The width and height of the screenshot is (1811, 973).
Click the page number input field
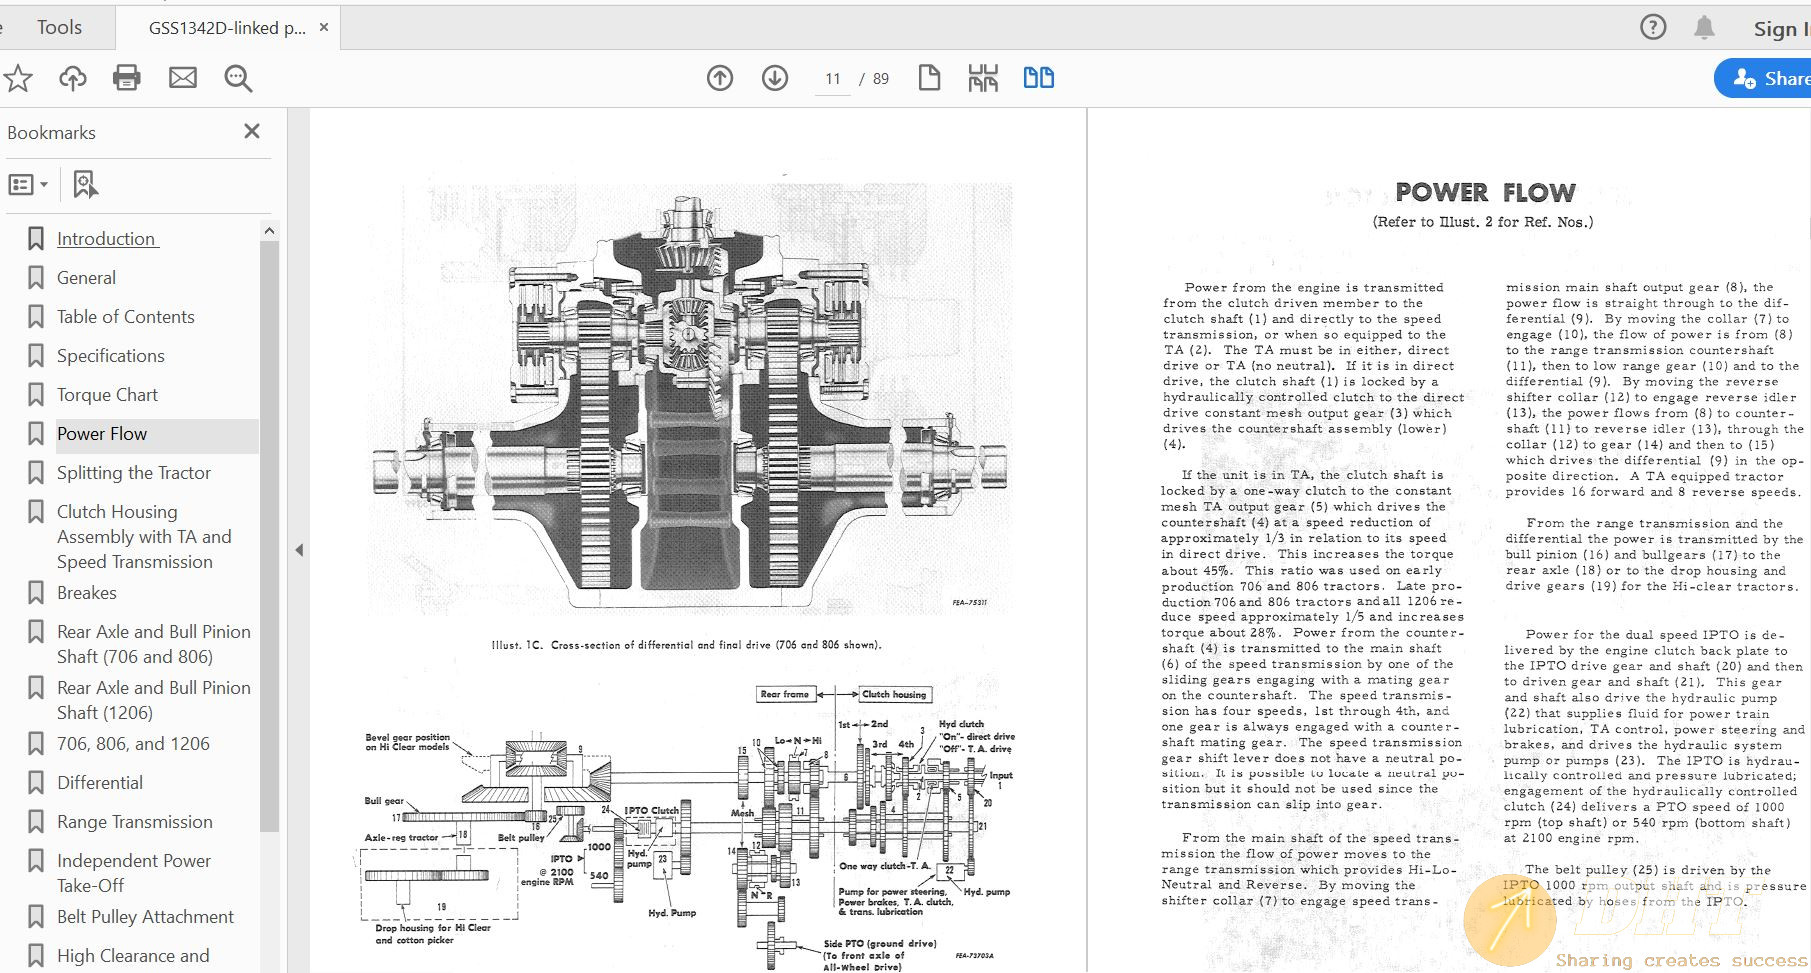click(x=832, y=79)
